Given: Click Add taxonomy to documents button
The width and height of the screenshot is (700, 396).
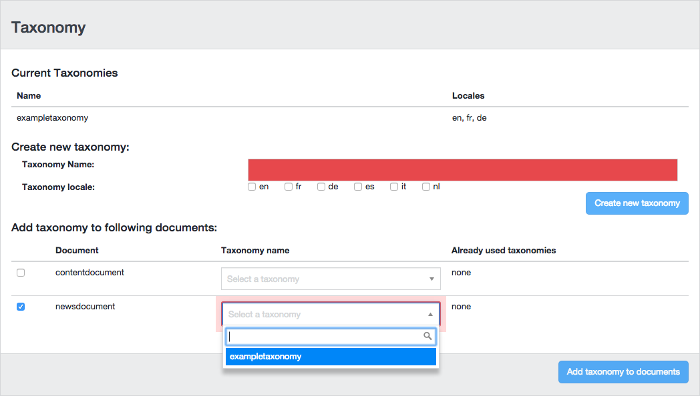Looking at the screenshot, I should [x=623, y=372].
